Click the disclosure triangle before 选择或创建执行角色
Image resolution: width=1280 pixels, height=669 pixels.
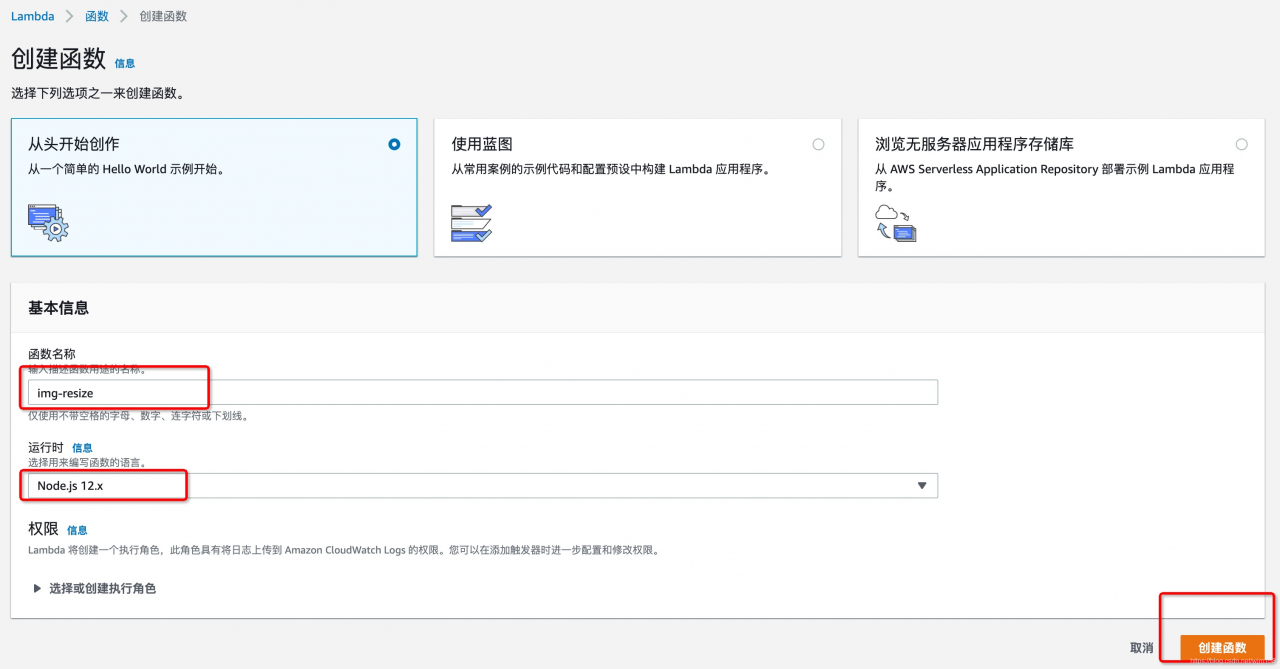[x=37, y=588]
